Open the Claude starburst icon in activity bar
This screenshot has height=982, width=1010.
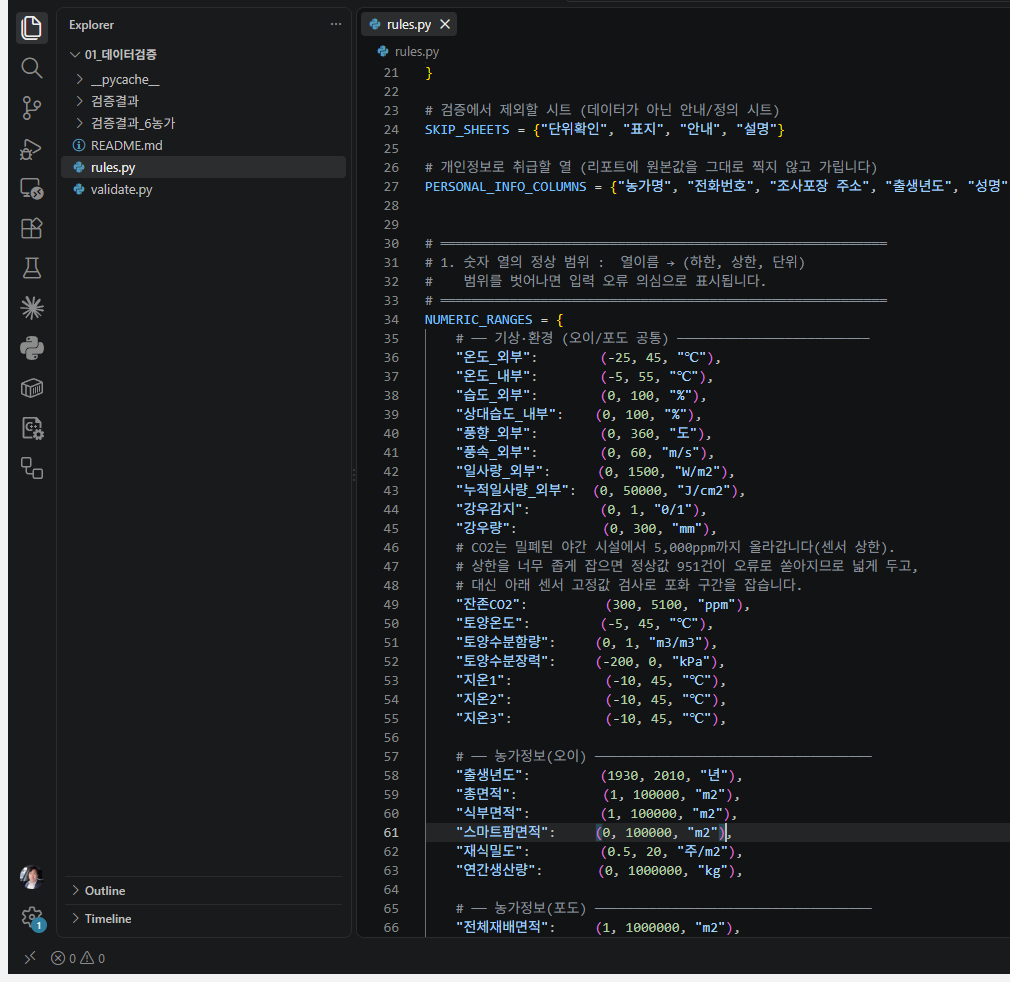(x=32, y=308)
